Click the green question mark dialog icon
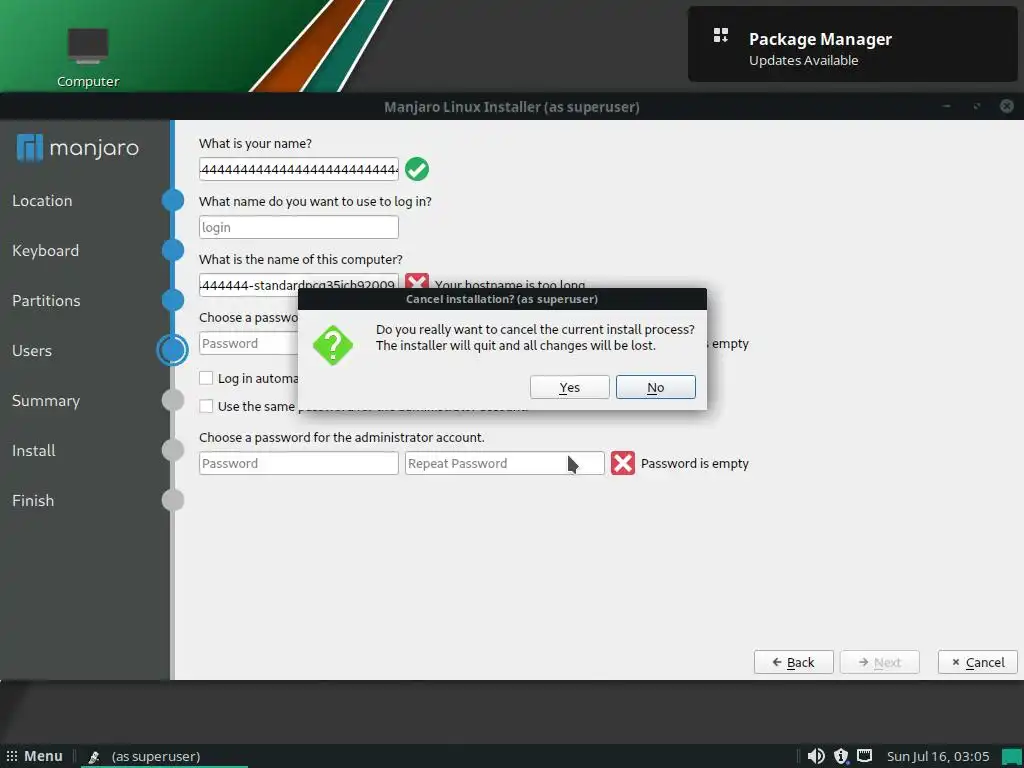This screenshot has height=768, width=1024. click(x=333, y=345)
